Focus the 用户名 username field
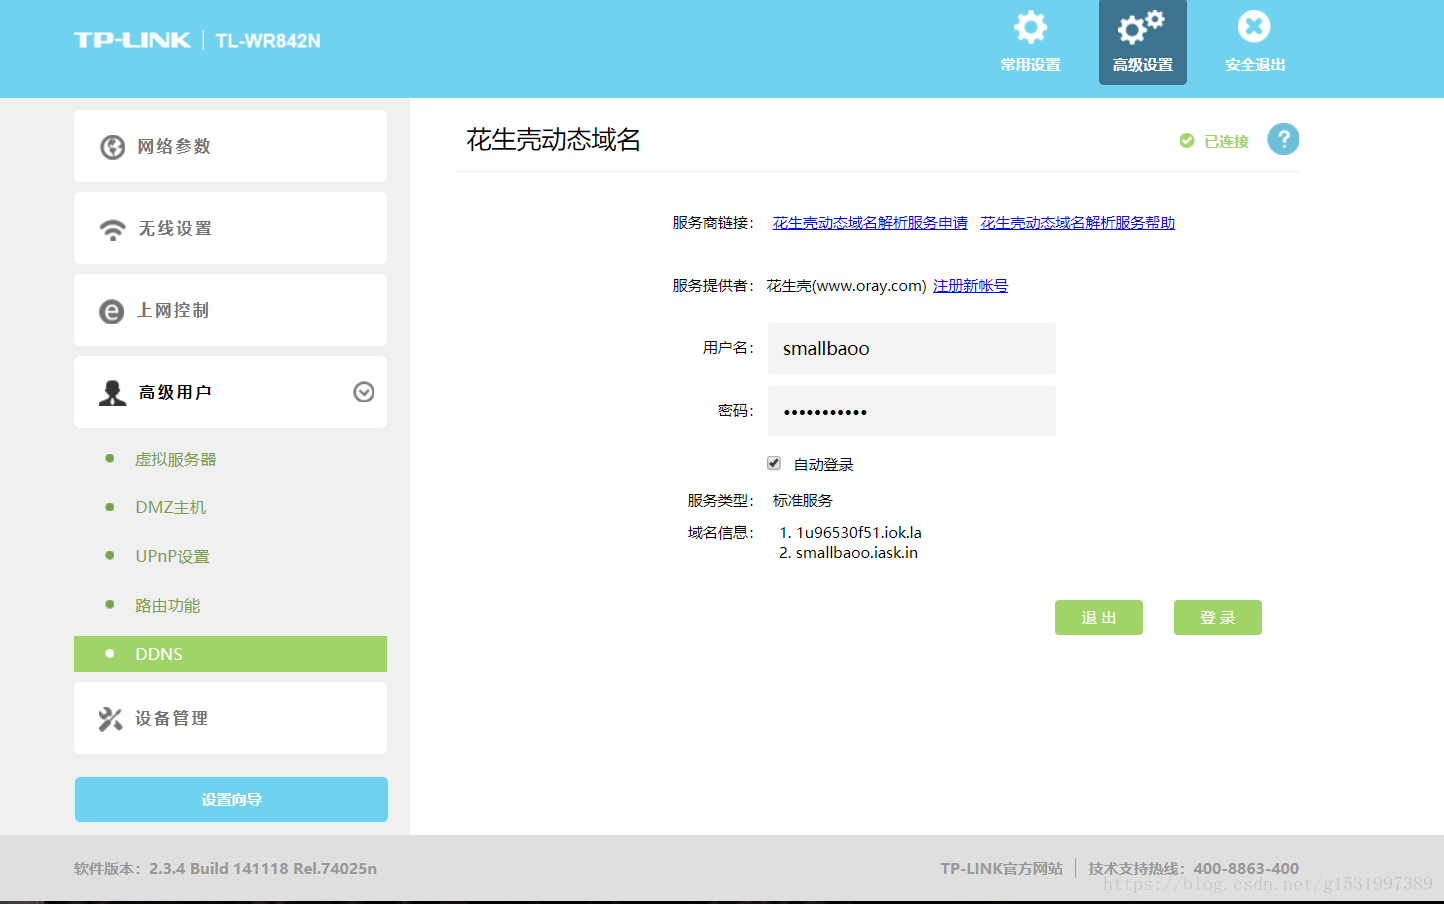Viewport: 1444px width, 904px height. pos(912,348)
